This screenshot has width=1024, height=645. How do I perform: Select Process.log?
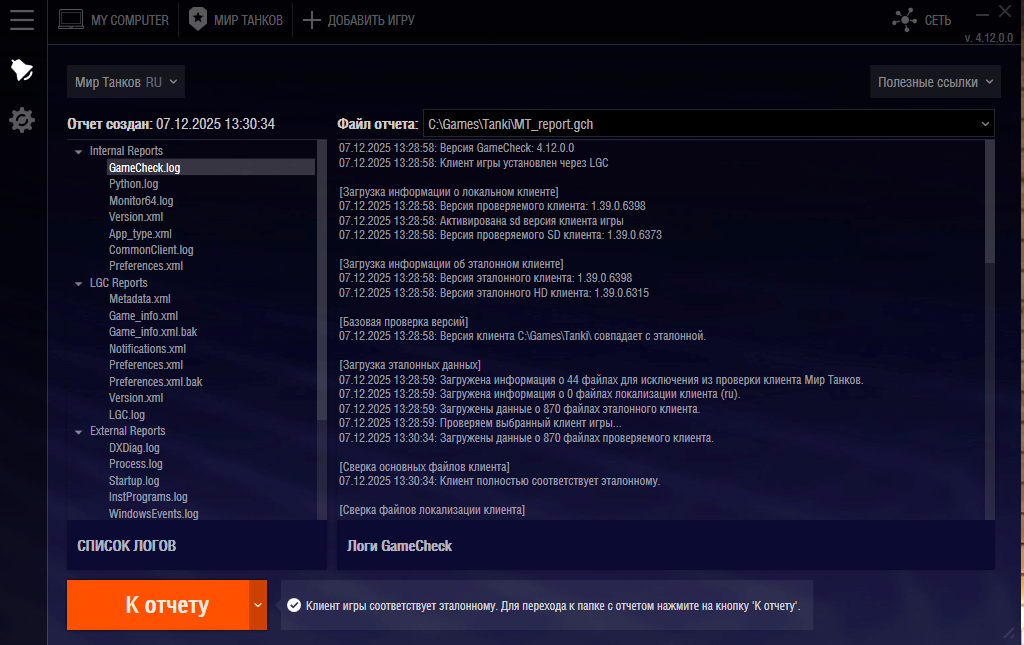pos(135,464)
